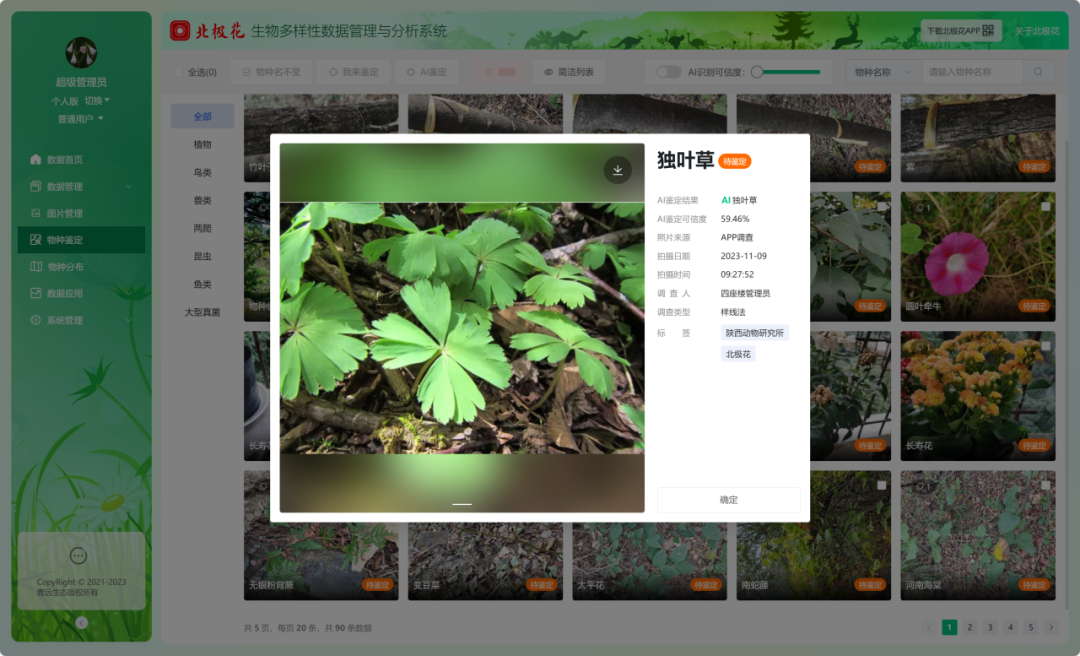Click the next page arrow
Image resolution: width=1080 pixels, height=656 pixels.
(x=1051, y=627)
